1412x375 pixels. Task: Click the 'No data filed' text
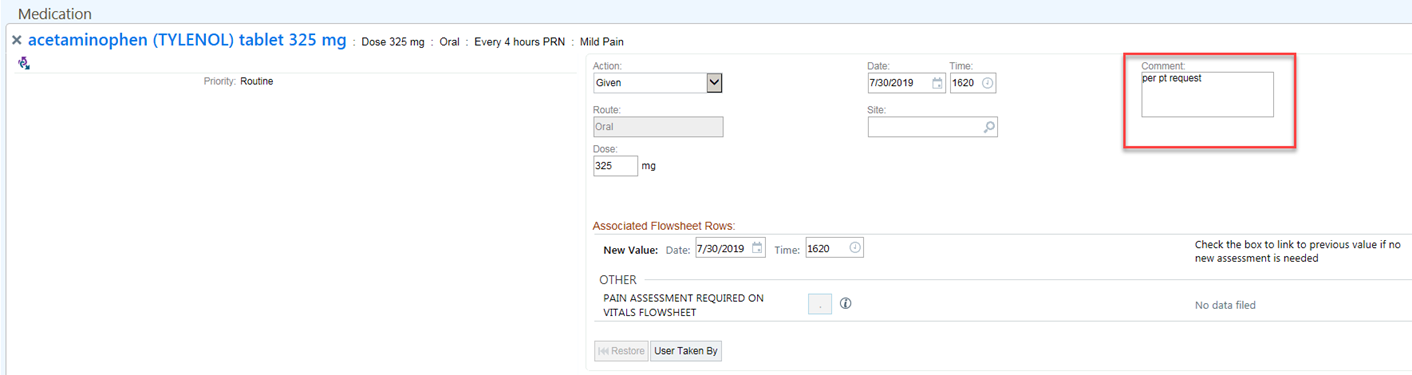(1225, 305)
